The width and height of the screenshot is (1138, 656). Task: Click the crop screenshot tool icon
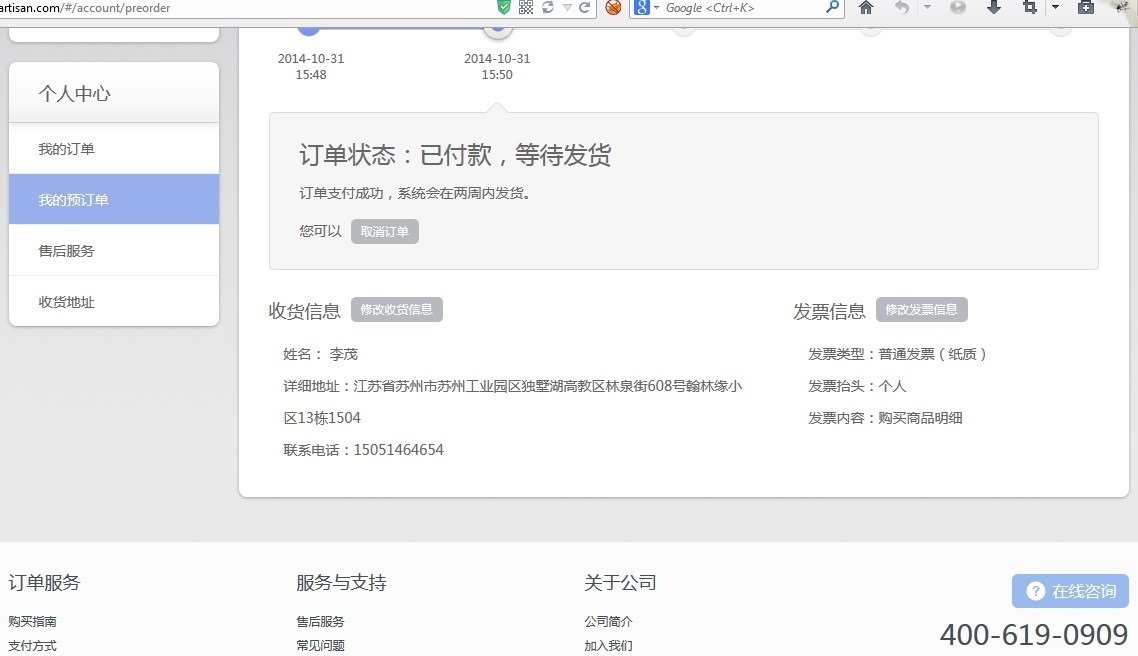pyautogui.click(x=1030, y=7)
